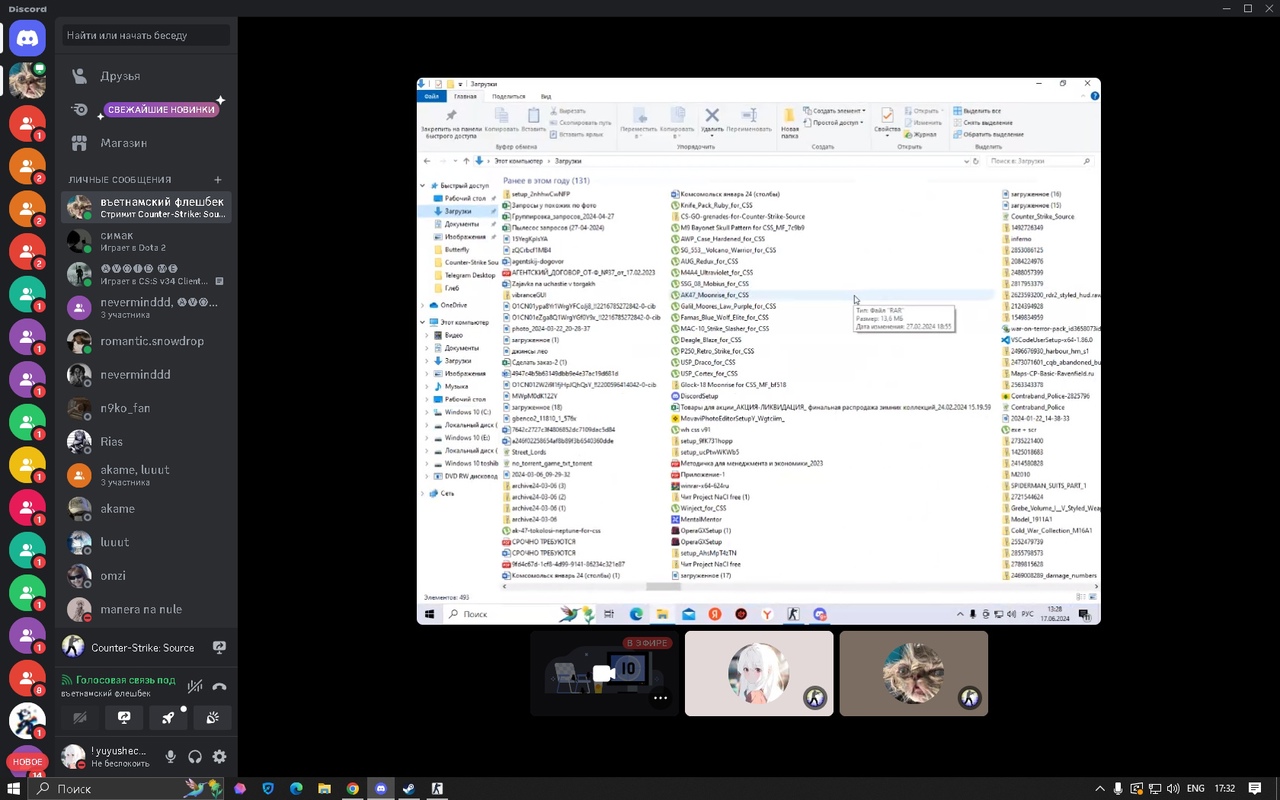Open address bar history dropdown in stream

[x=965, y=161]
